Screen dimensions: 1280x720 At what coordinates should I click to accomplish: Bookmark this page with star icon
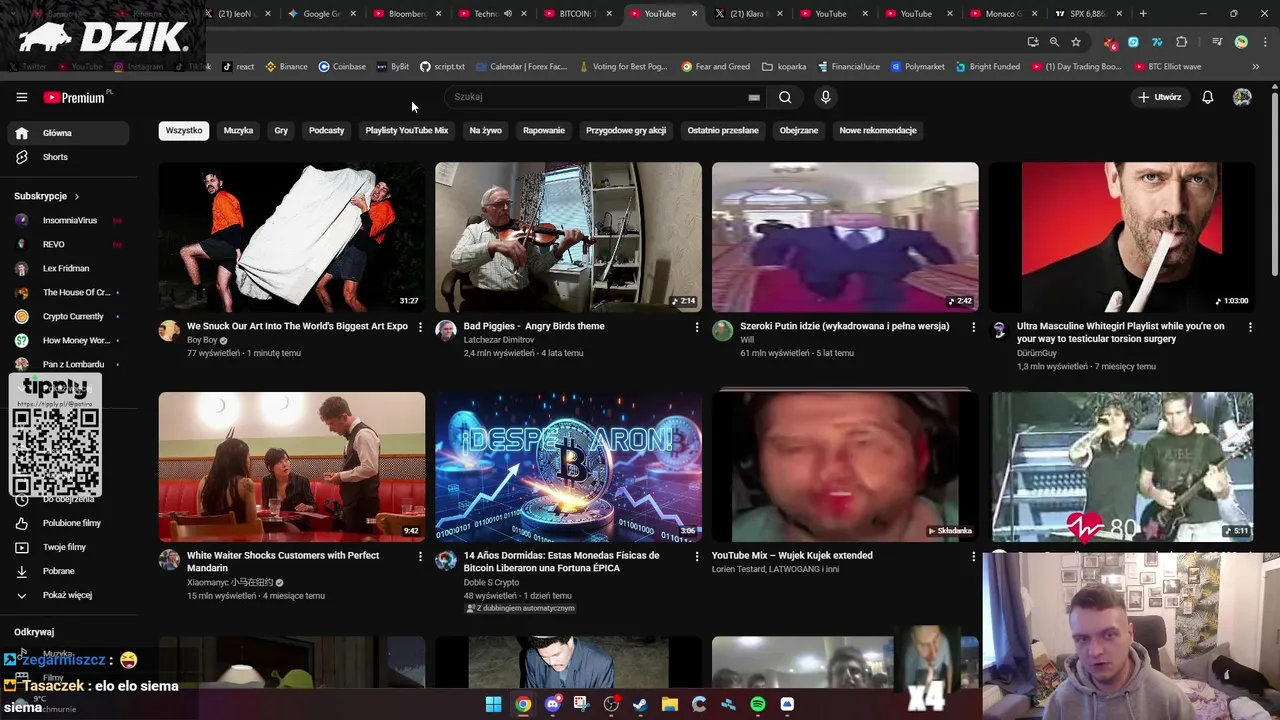[1076, 42]
